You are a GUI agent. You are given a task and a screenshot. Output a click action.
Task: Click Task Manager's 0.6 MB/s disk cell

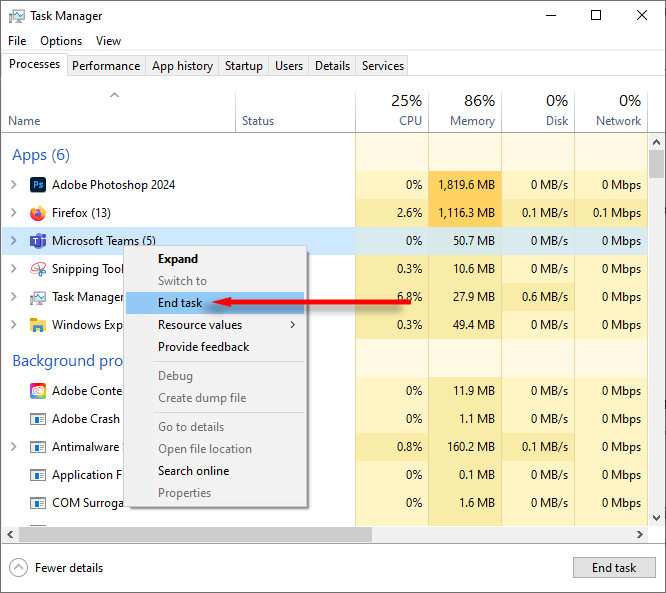(538, 297)
